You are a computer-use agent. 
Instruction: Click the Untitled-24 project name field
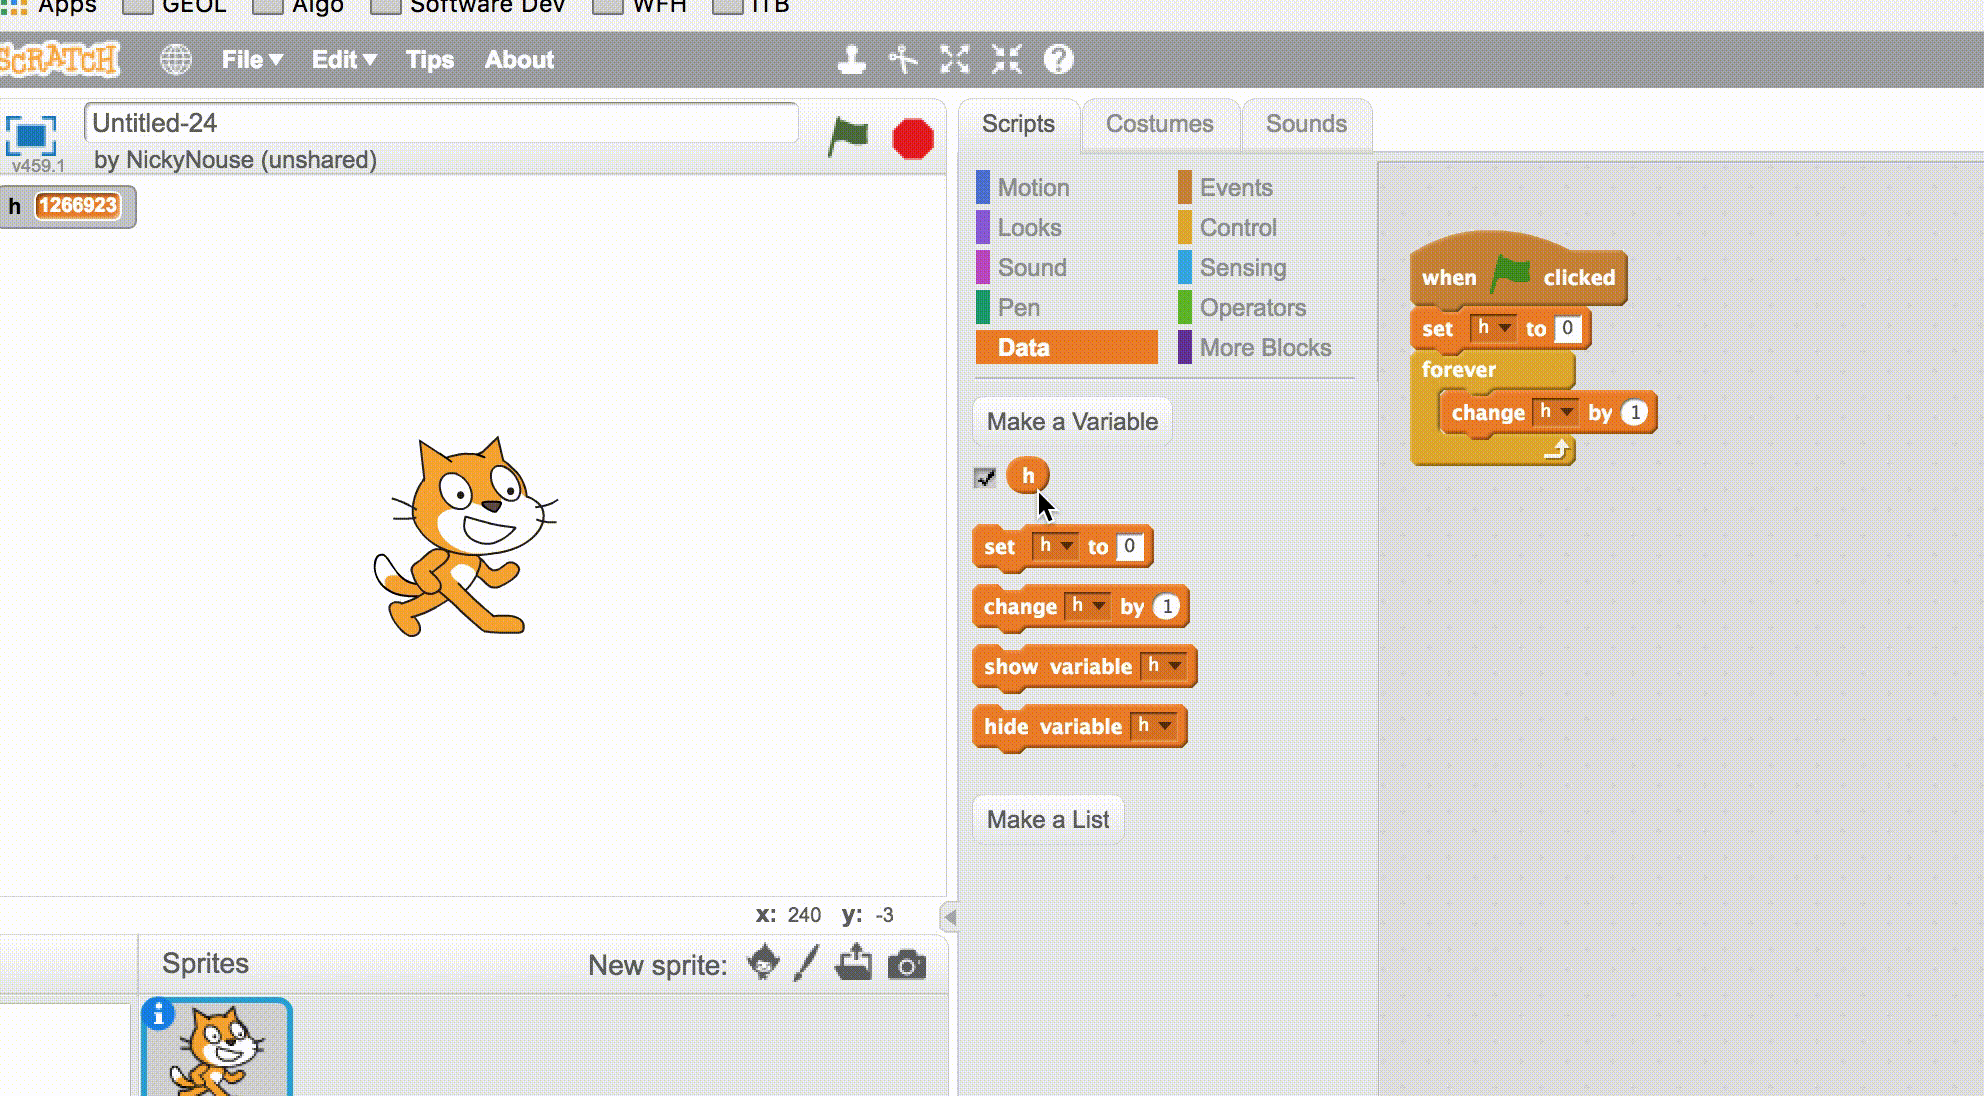click(440, 123)
